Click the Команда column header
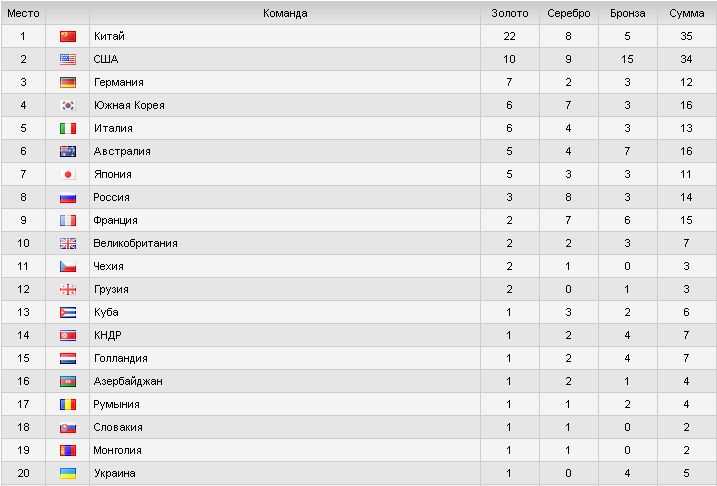Viewport: 717px width, 486px height. pyautogui.click(x=285, y=13)
